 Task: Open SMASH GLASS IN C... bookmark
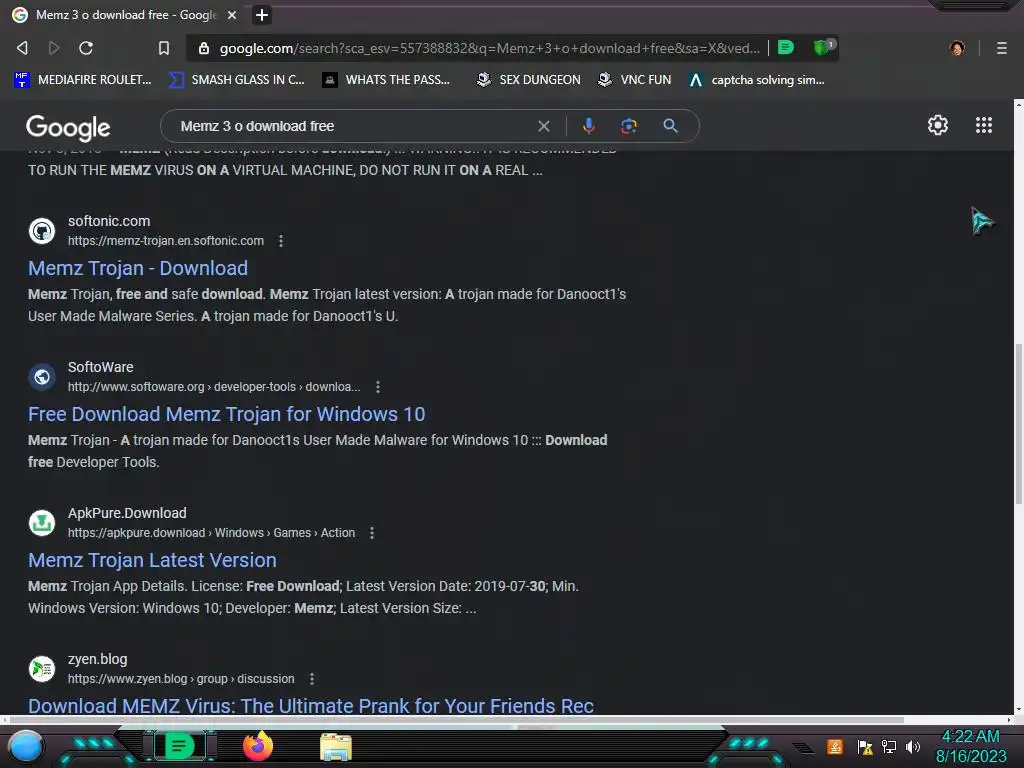pos(237,80)
